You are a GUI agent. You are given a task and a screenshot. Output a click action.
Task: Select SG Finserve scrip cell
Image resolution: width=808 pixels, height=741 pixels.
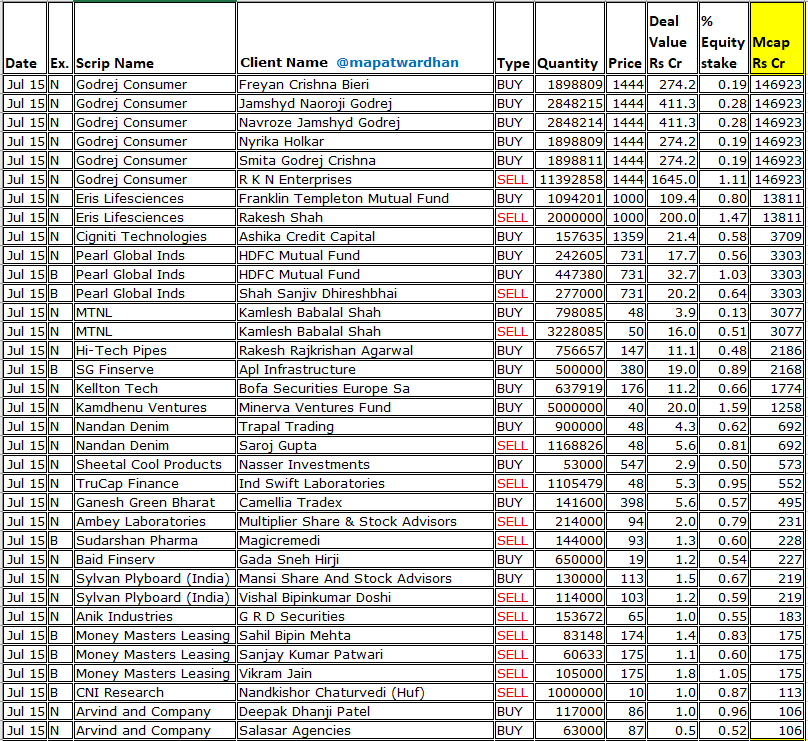tap(155, 370)
